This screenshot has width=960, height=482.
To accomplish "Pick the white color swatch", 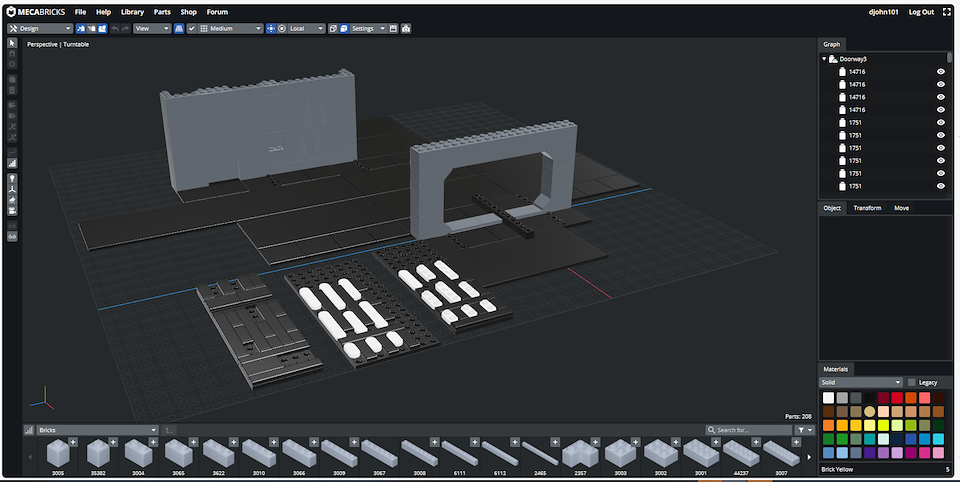I will coord(827,397).
